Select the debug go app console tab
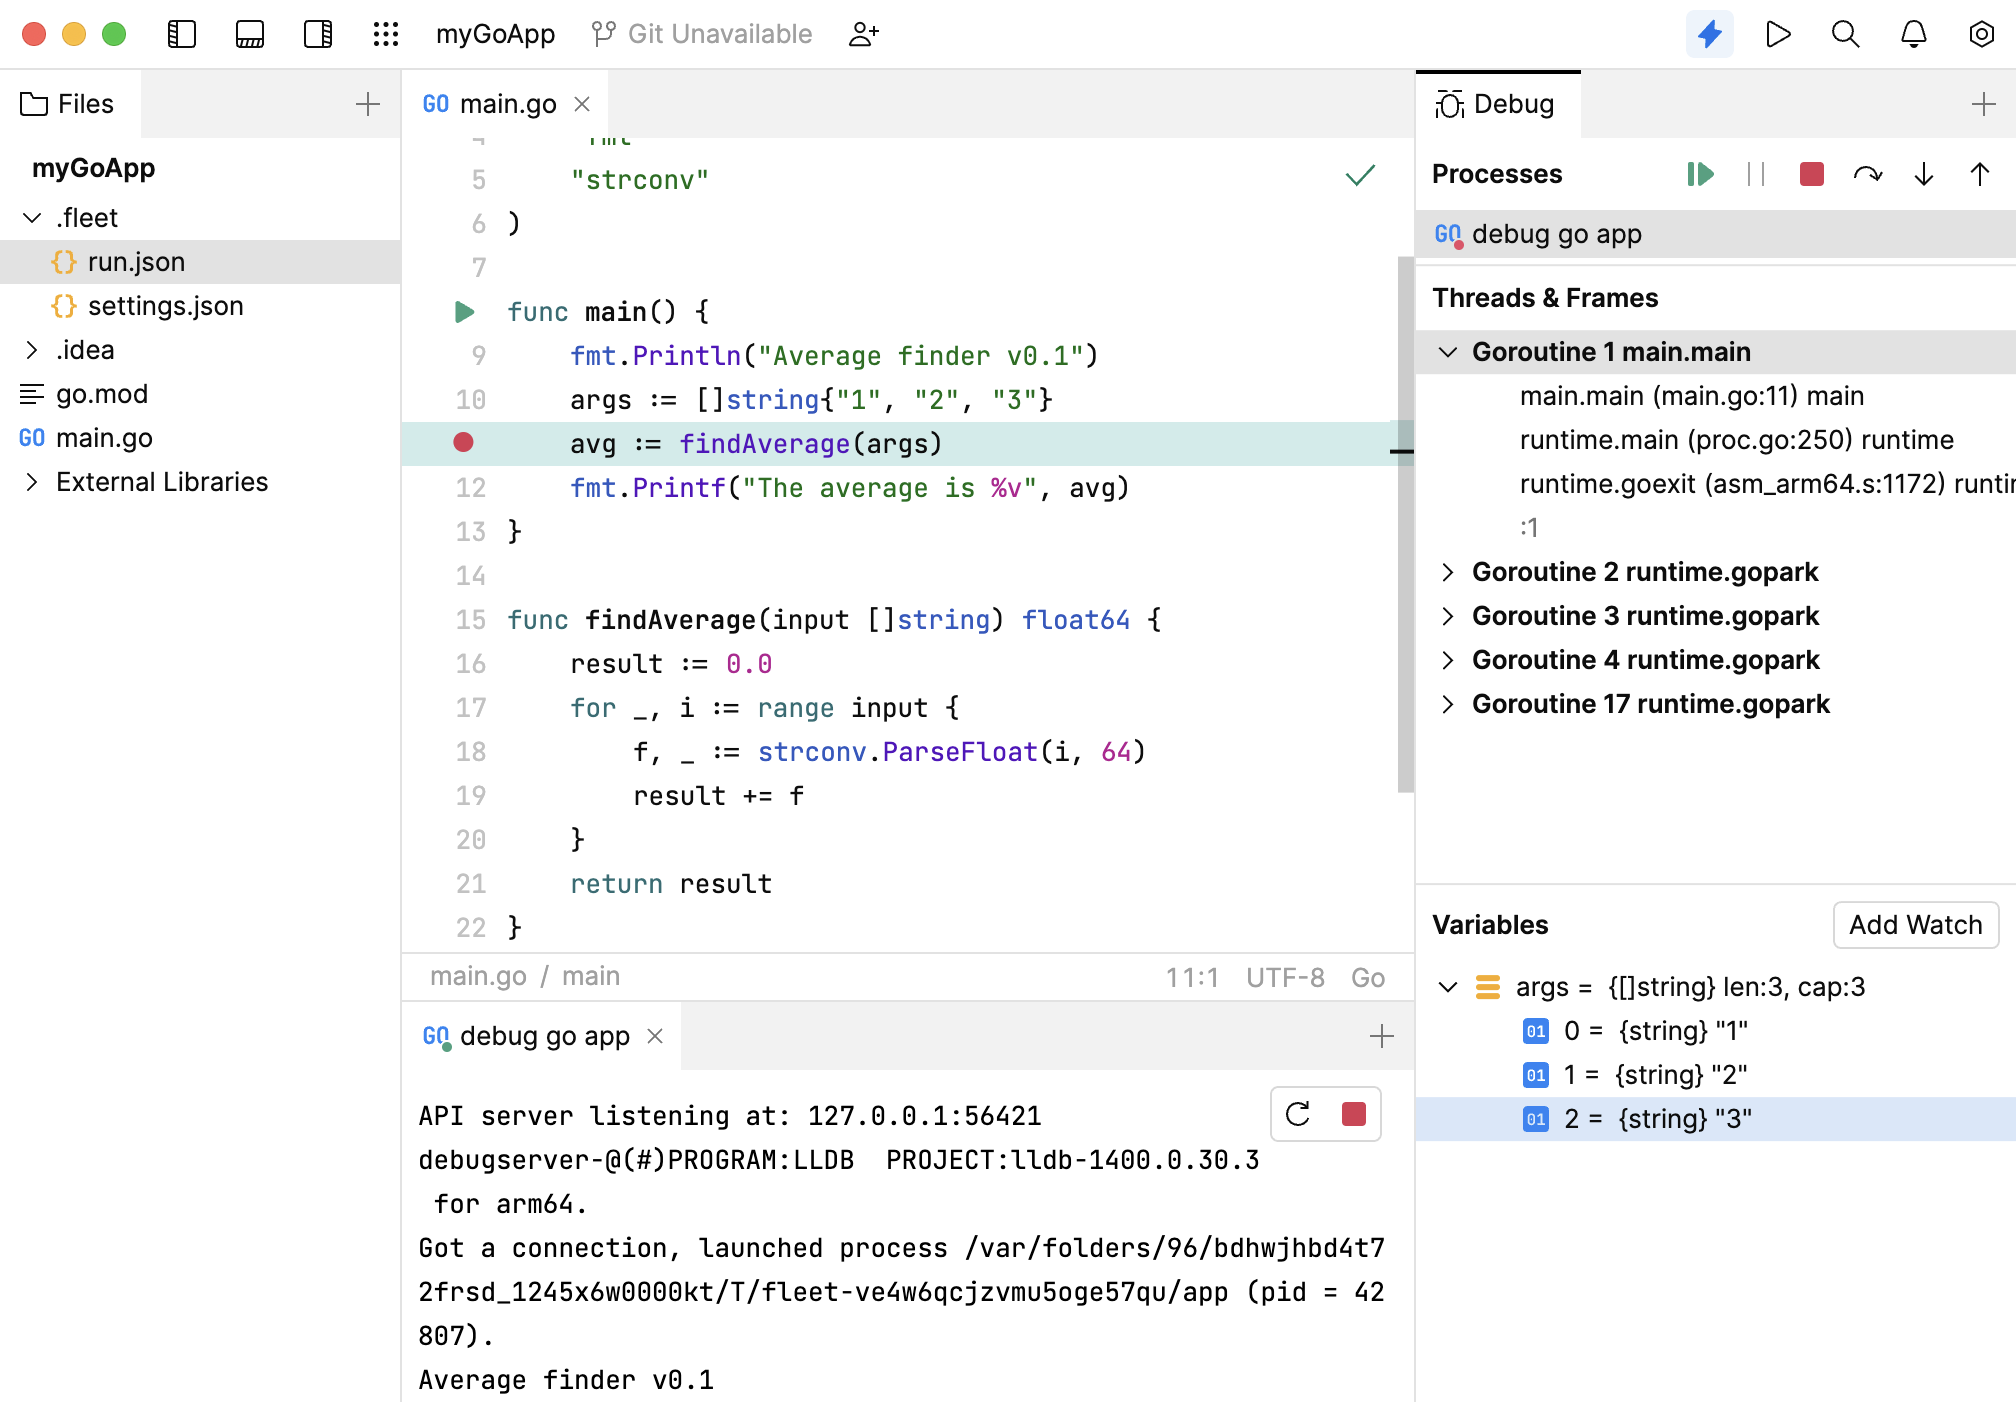This screenshot has height=1402, width=2016. tap(545, 1036)
